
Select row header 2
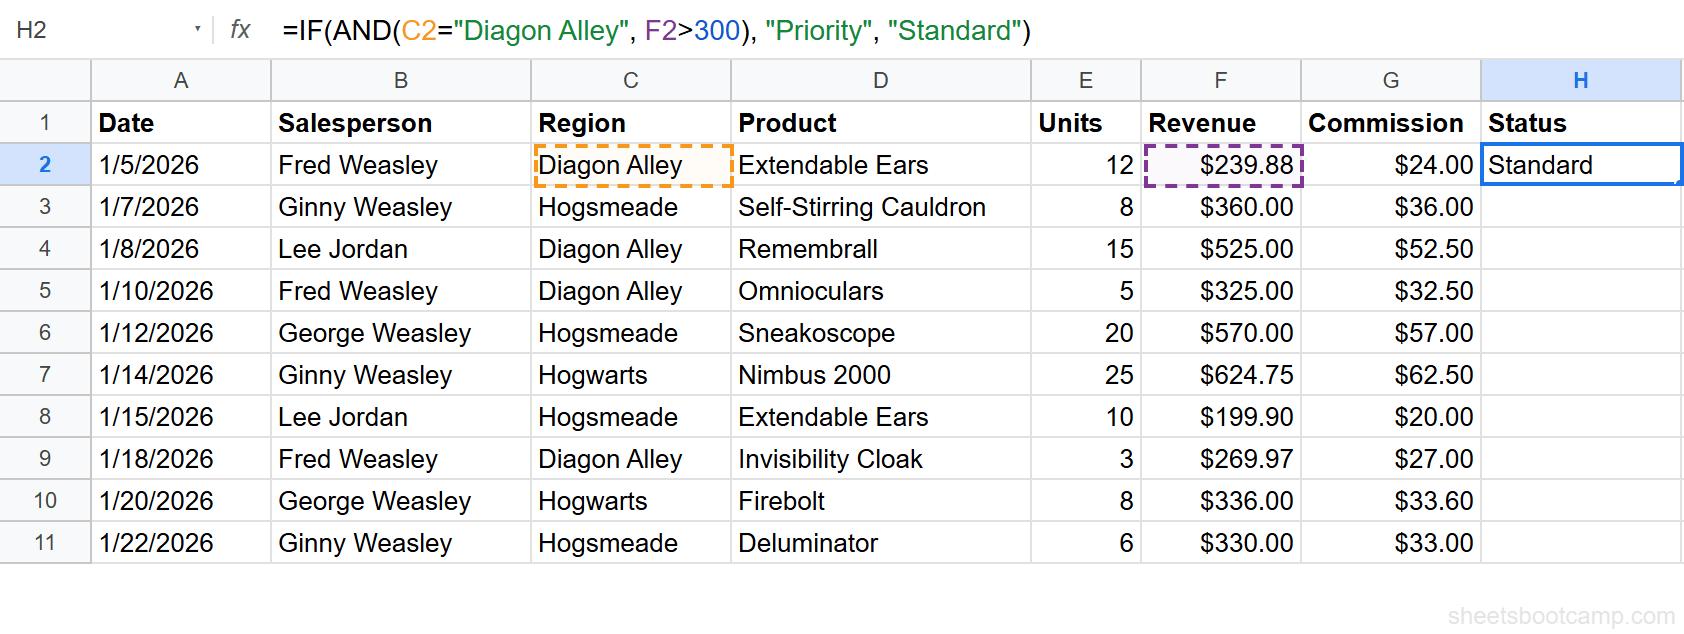point(45,164)
